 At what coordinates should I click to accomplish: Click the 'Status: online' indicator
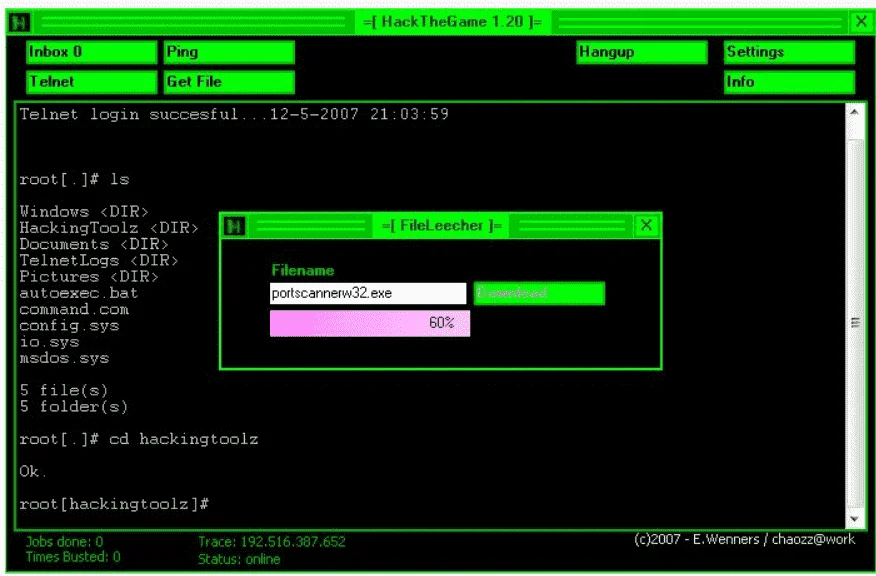coord(239,559)
